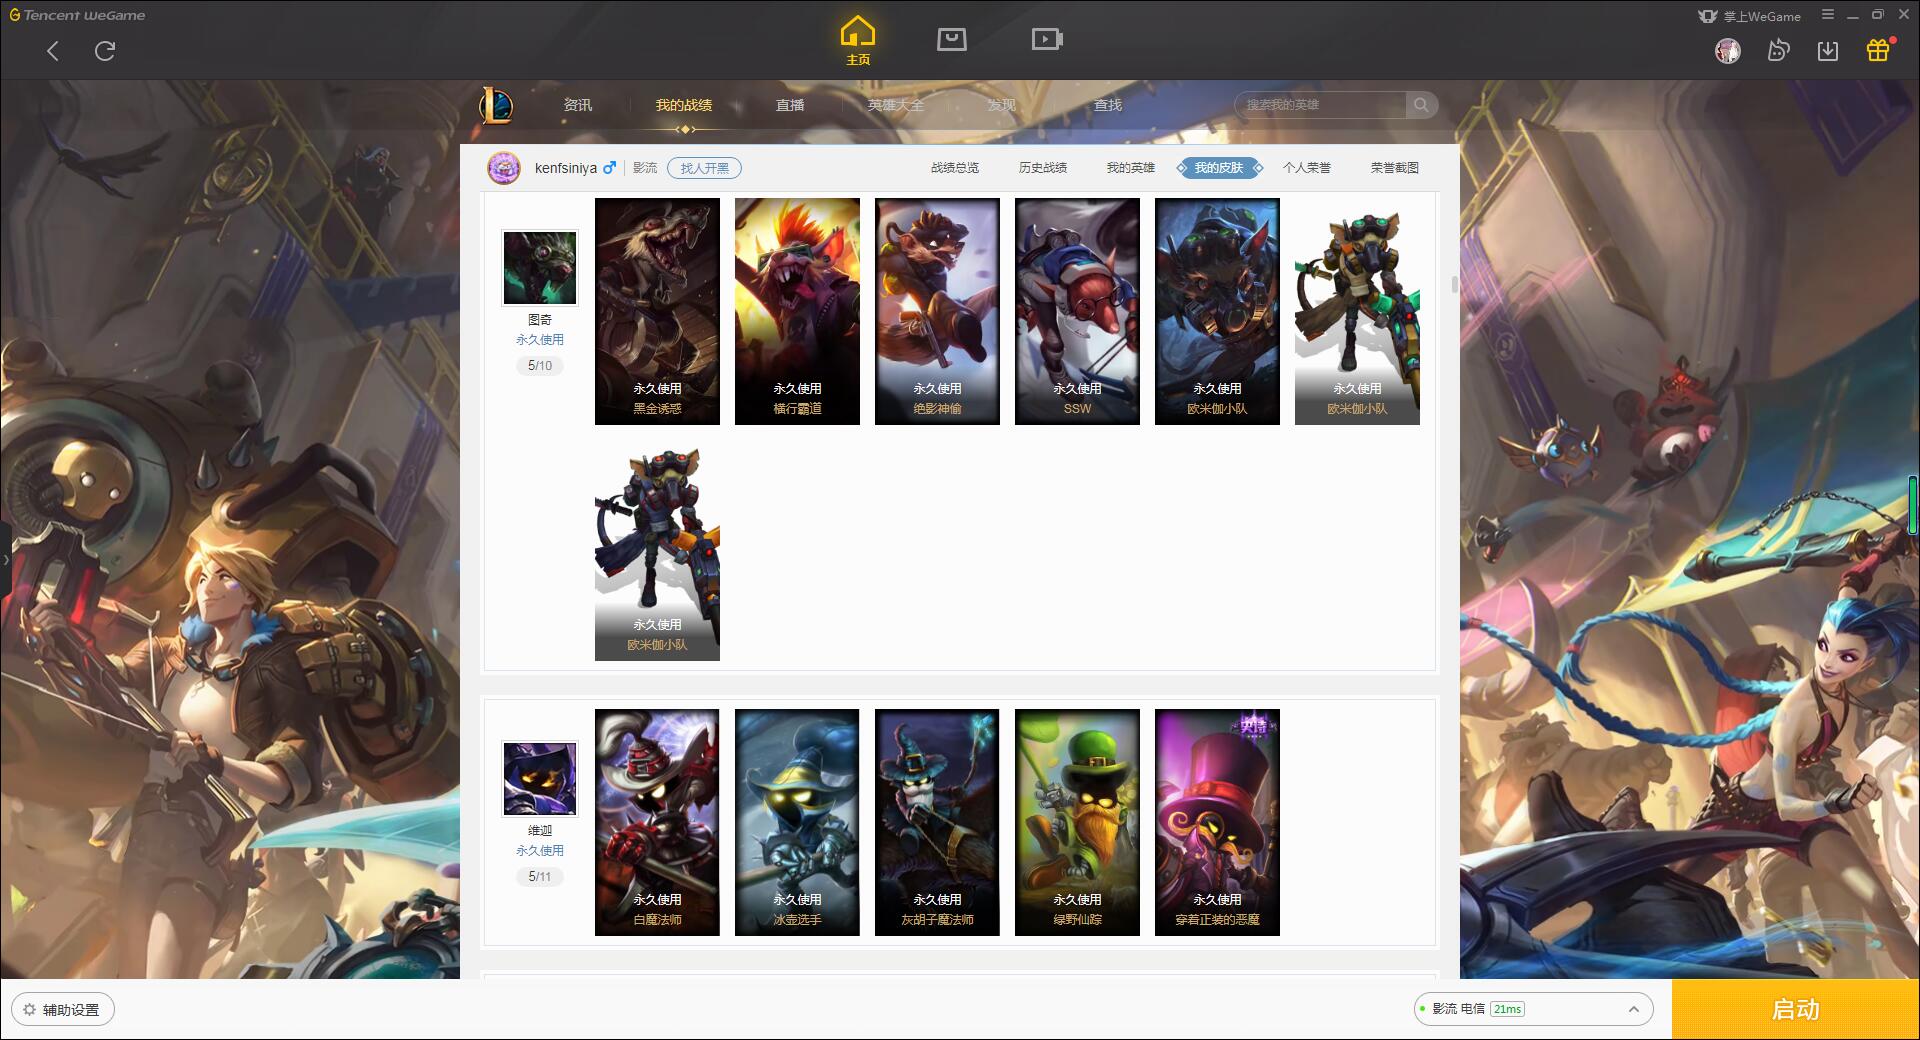Screen dimensions: 1920x1040
Task: Open the 主页 home icon
Action: 858,41
